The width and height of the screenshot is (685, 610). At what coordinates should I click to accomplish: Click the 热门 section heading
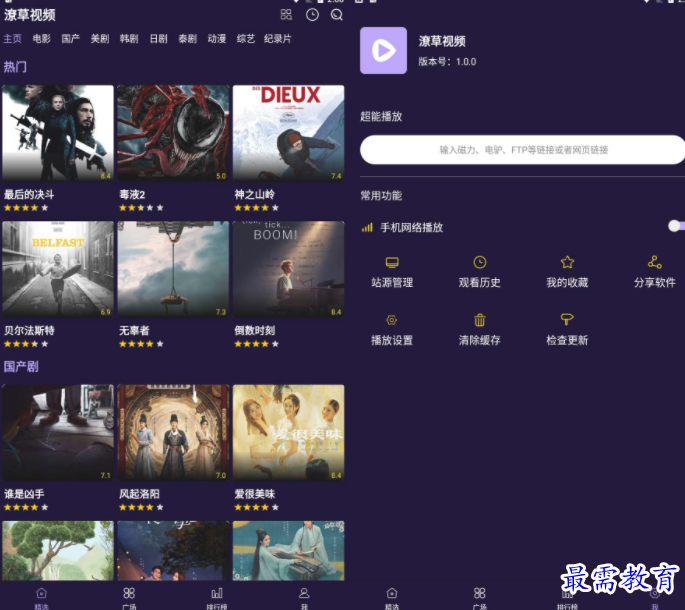tap(15, 67)
